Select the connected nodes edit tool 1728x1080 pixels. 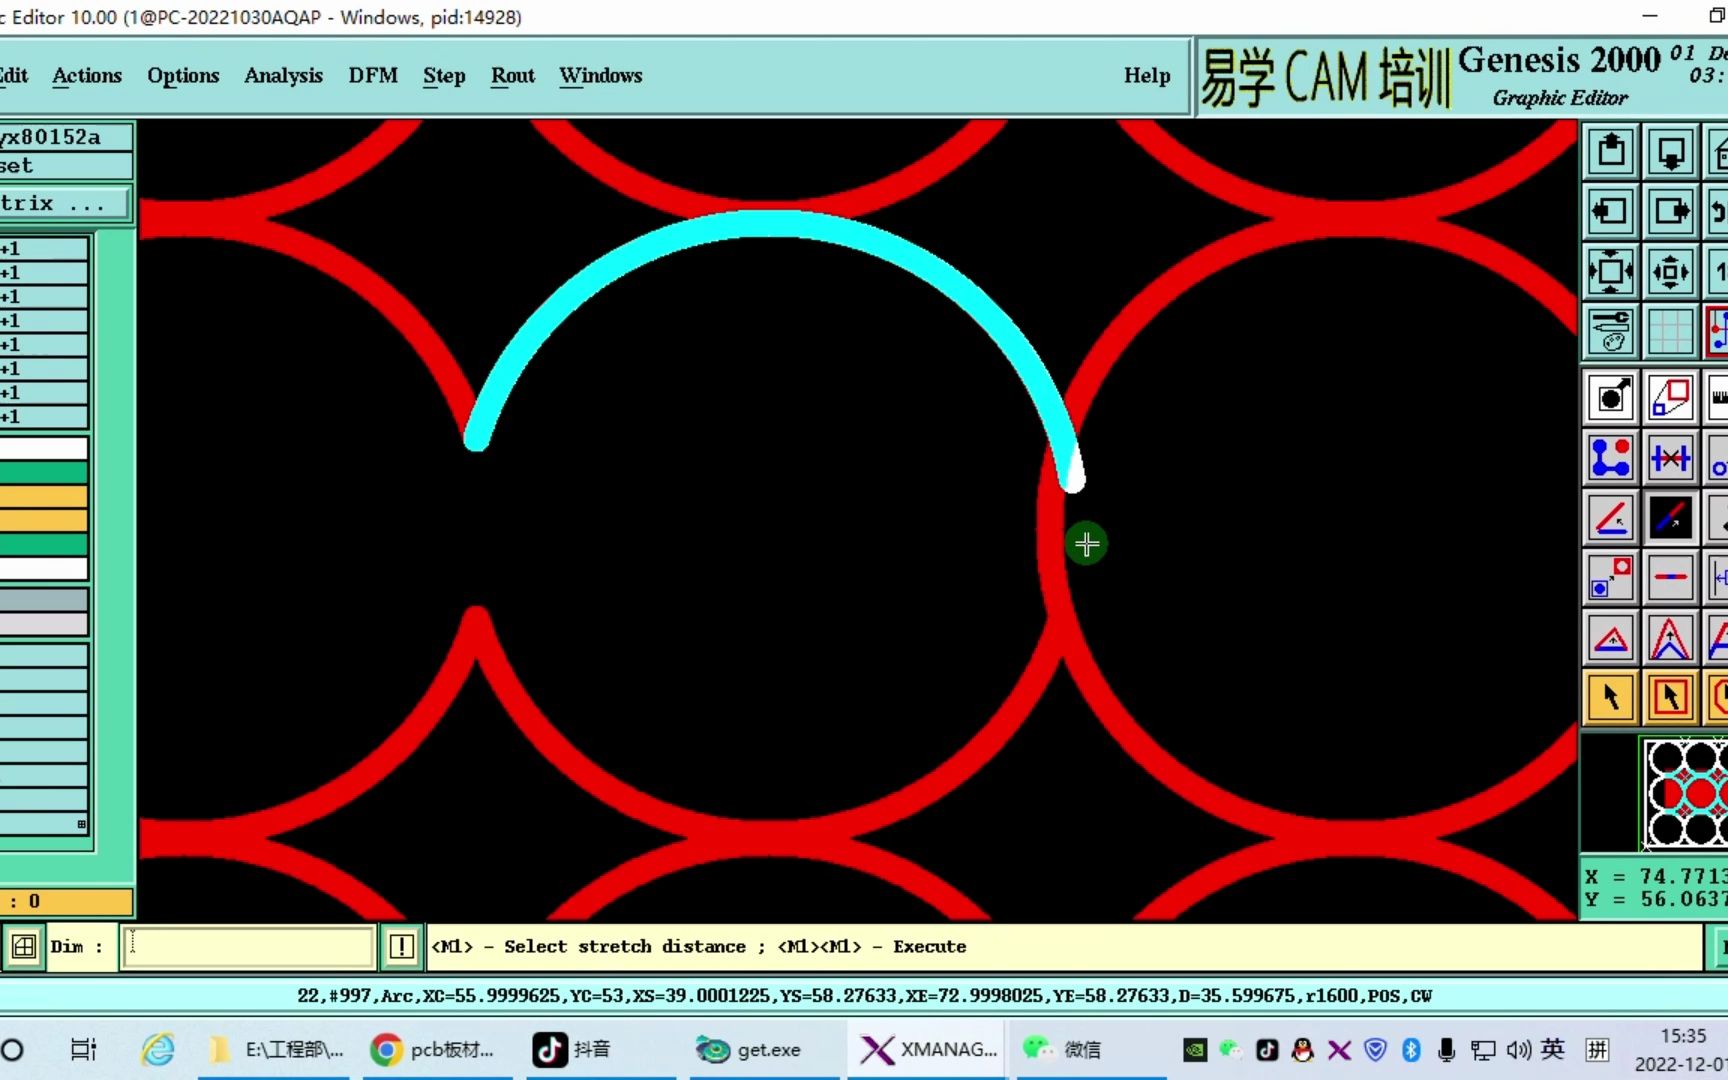1610,457
